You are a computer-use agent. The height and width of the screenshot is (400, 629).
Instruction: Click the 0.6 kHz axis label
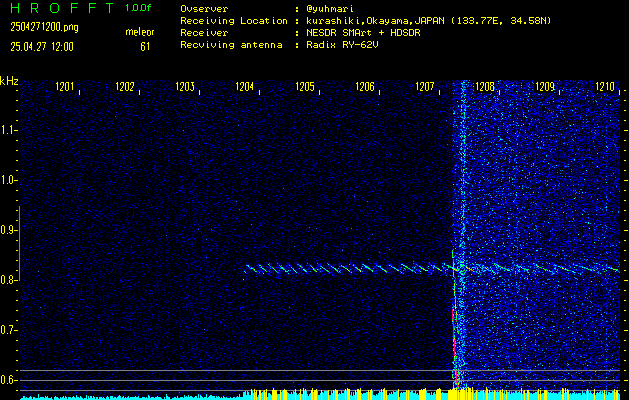(x=8, y=380)
